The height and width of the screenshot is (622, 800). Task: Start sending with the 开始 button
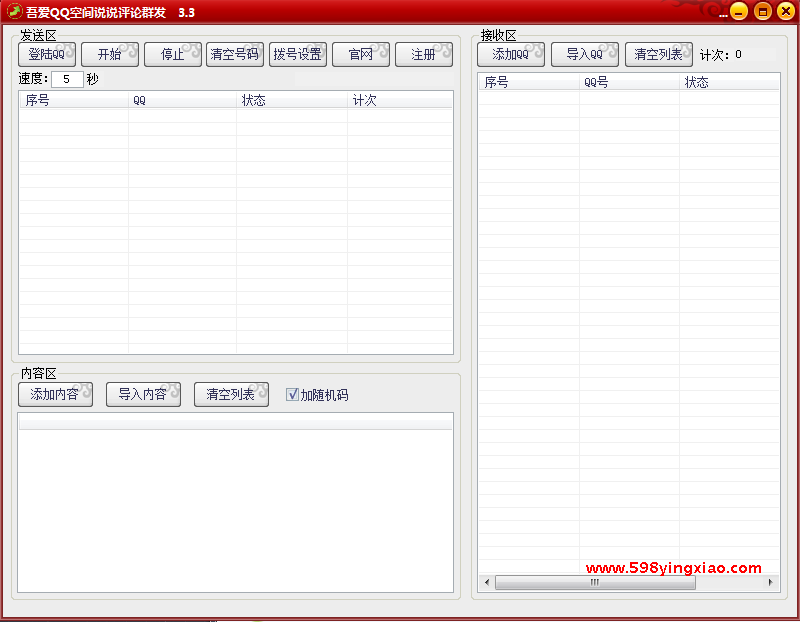tap(110, 54)
